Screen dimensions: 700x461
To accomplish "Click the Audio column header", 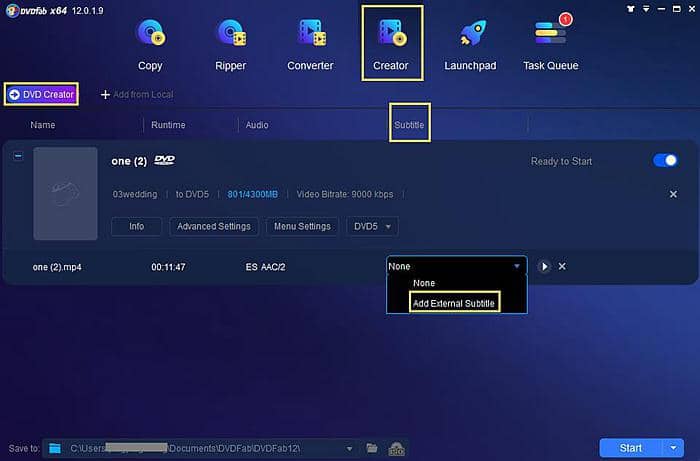I will click(x=257, y=125).
